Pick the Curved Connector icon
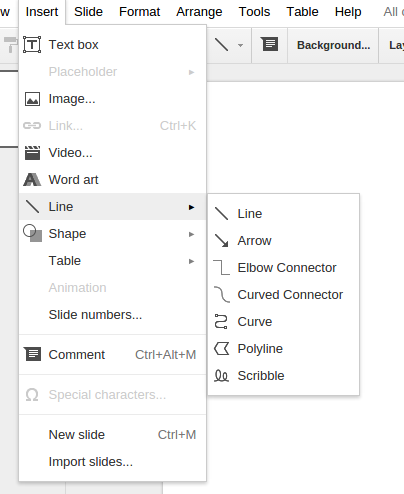 tap(221, 295)
